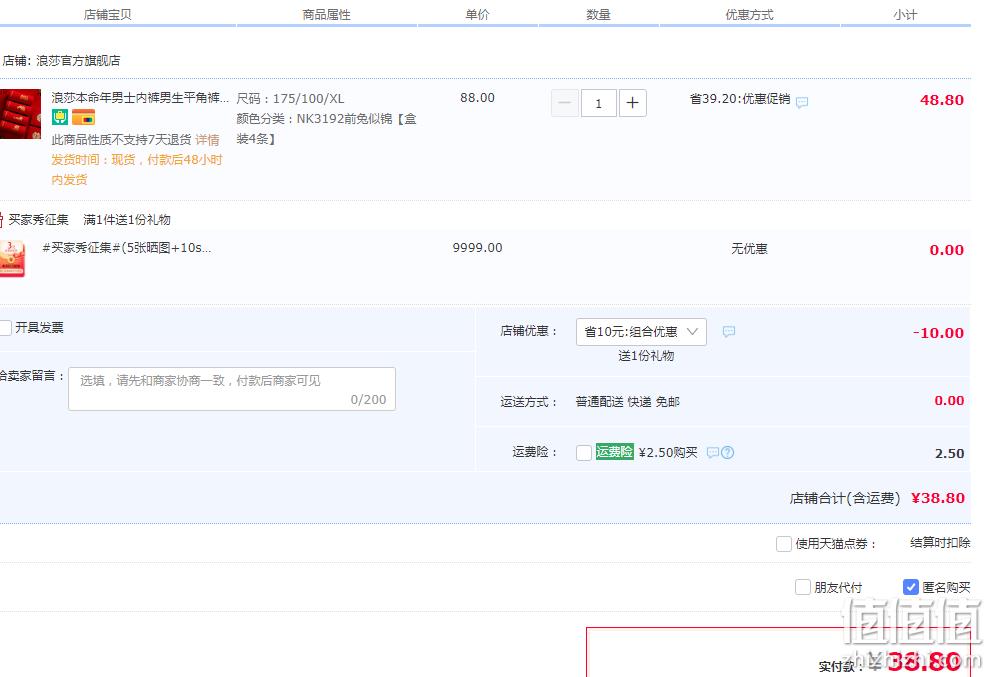Click the 优惠方式 column header
This screenshot has width=991, height=677.
click(749, 15)
